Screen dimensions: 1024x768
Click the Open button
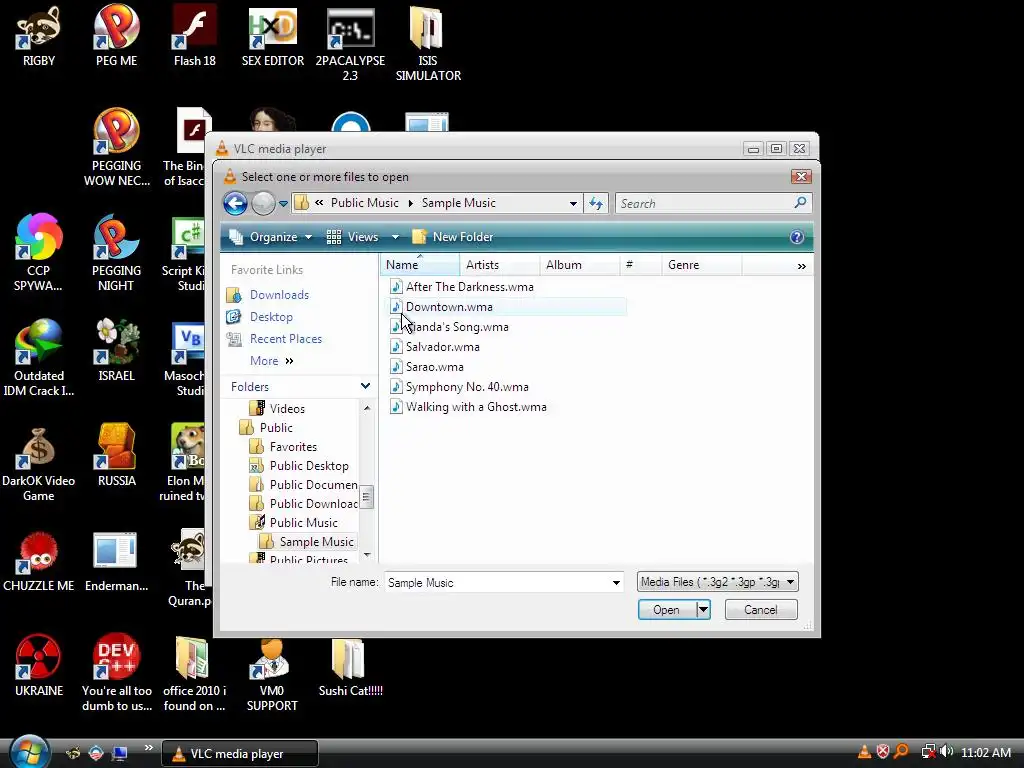tap(667, 610)
